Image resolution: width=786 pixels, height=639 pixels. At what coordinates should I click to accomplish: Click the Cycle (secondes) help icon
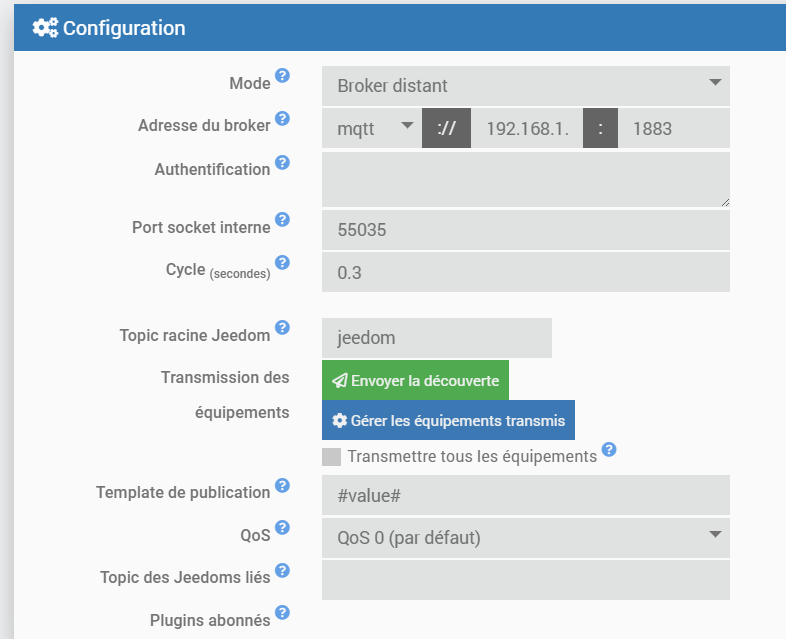click(x=283, y=263)
